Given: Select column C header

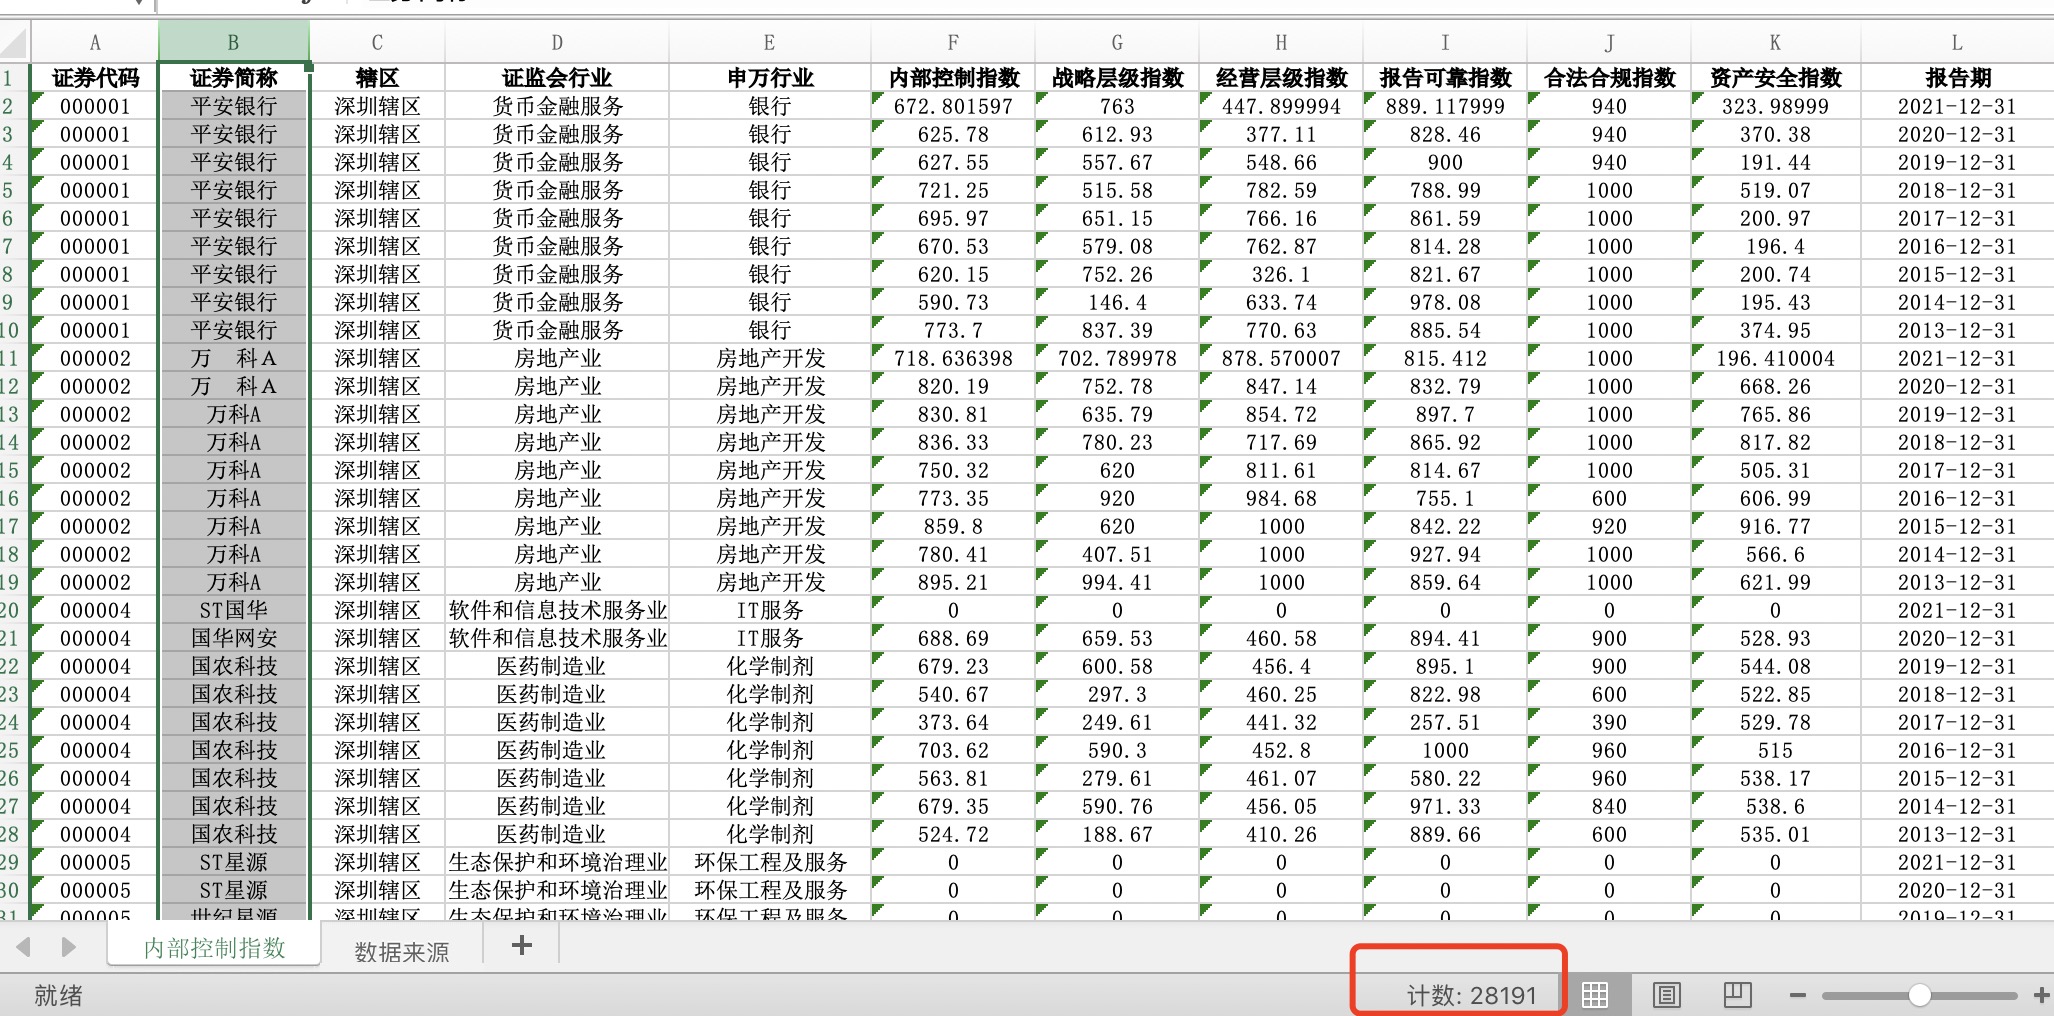Looking at the screenshot, I should tap(377, 42).
